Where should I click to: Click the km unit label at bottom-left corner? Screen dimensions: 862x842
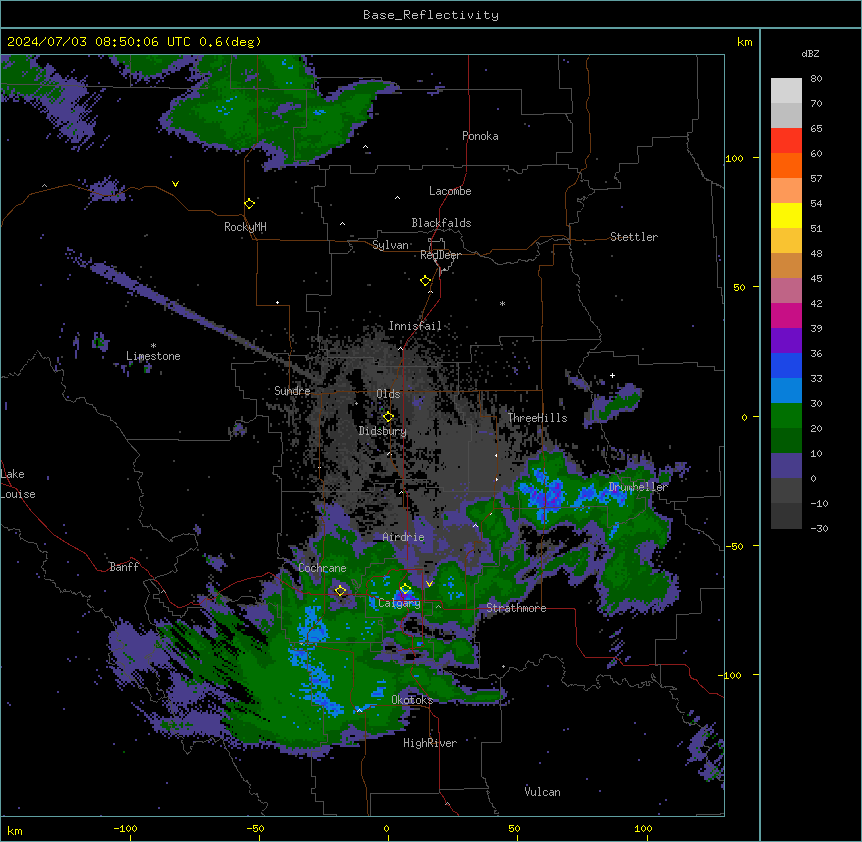pyautogui.click(x=15, y=830)
